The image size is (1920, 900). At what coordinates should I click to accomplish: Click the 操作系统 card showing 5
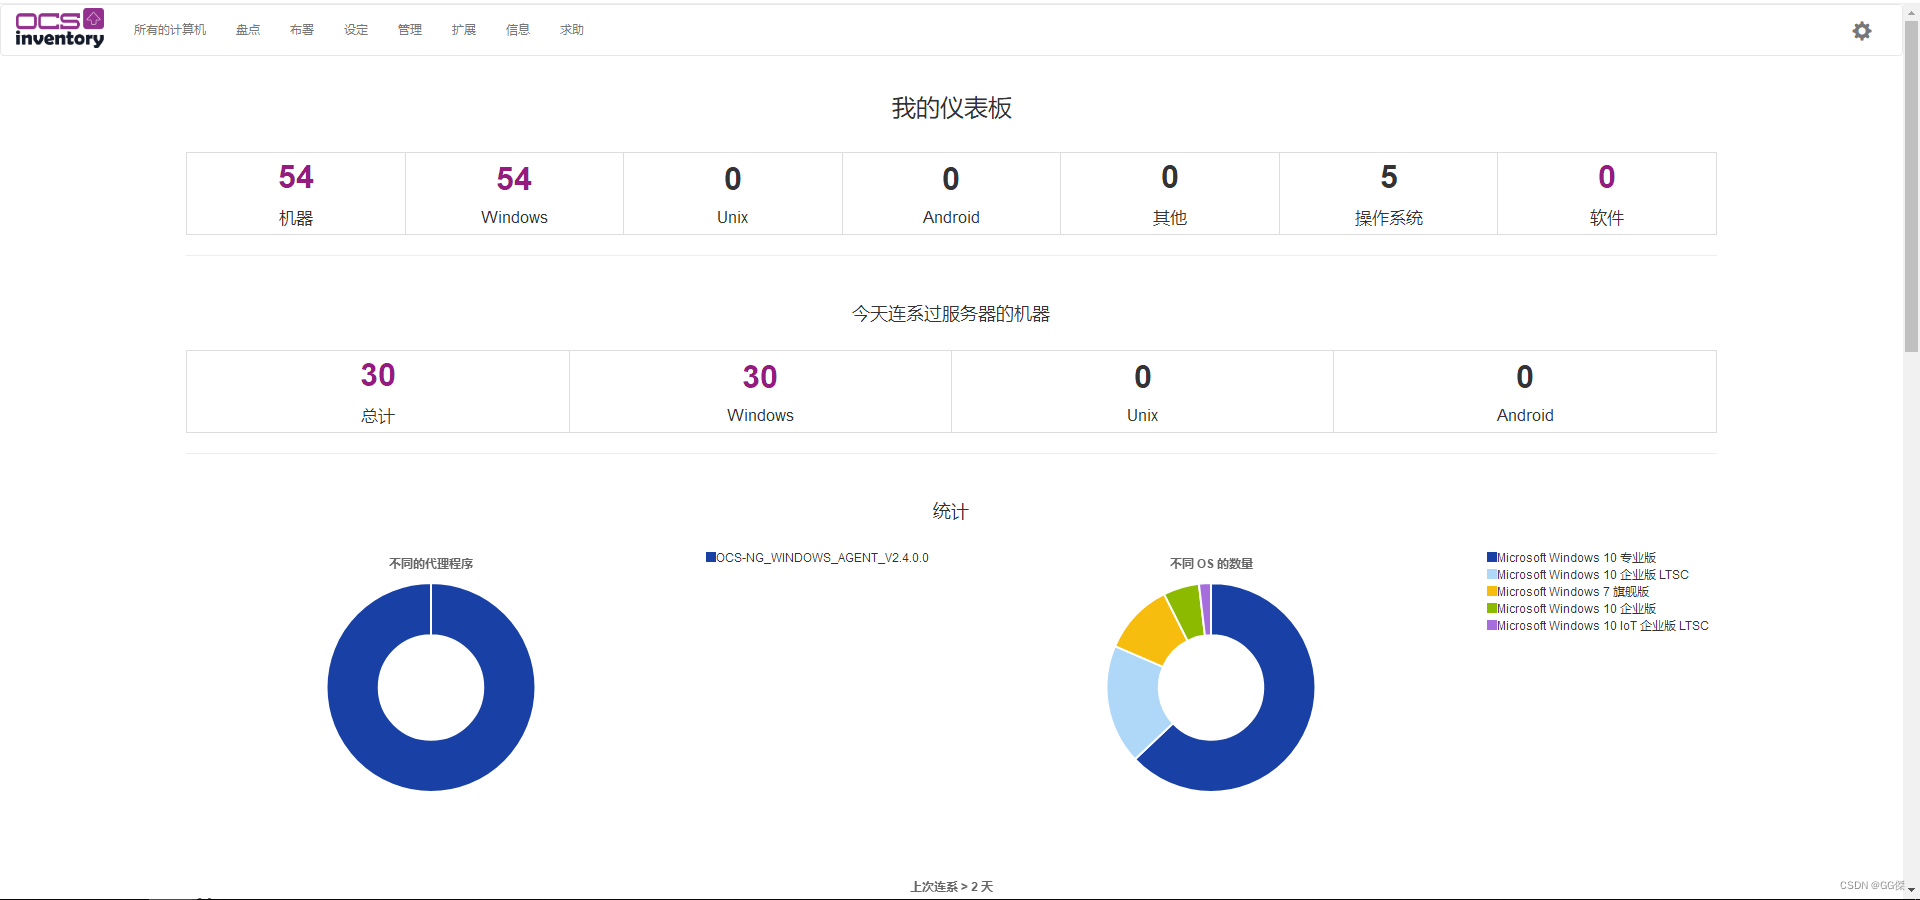pyautogui.click(x=1387, y=193)
